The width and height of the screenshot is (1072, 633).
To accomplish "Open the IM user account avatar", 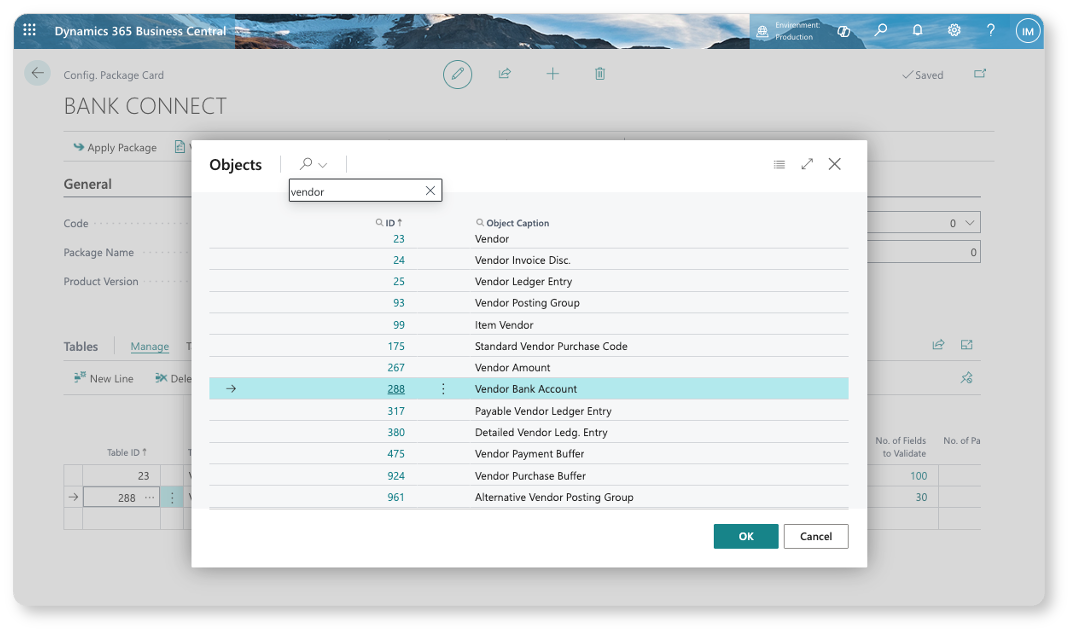I will 1028,31.
